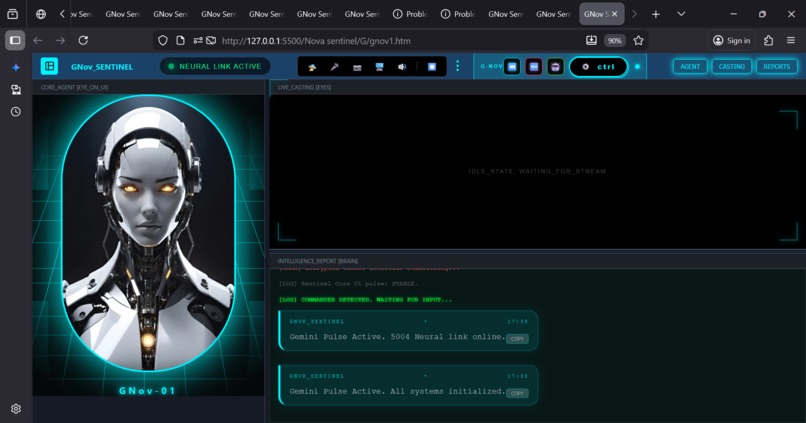
Task: Click the autoplay blocked icon in the address bar
Action: click(x=211, y=41)
